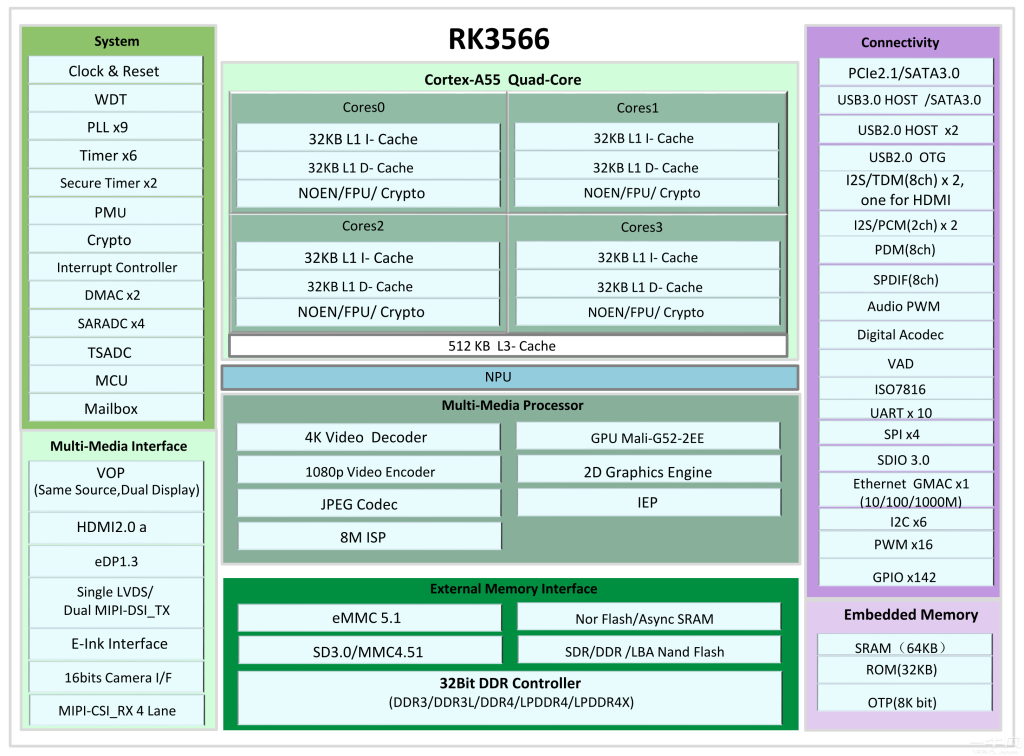This screenshot has height=756, width=1024.
Task: Click the 8M ISP block
Action: click(x=369, y=537)
